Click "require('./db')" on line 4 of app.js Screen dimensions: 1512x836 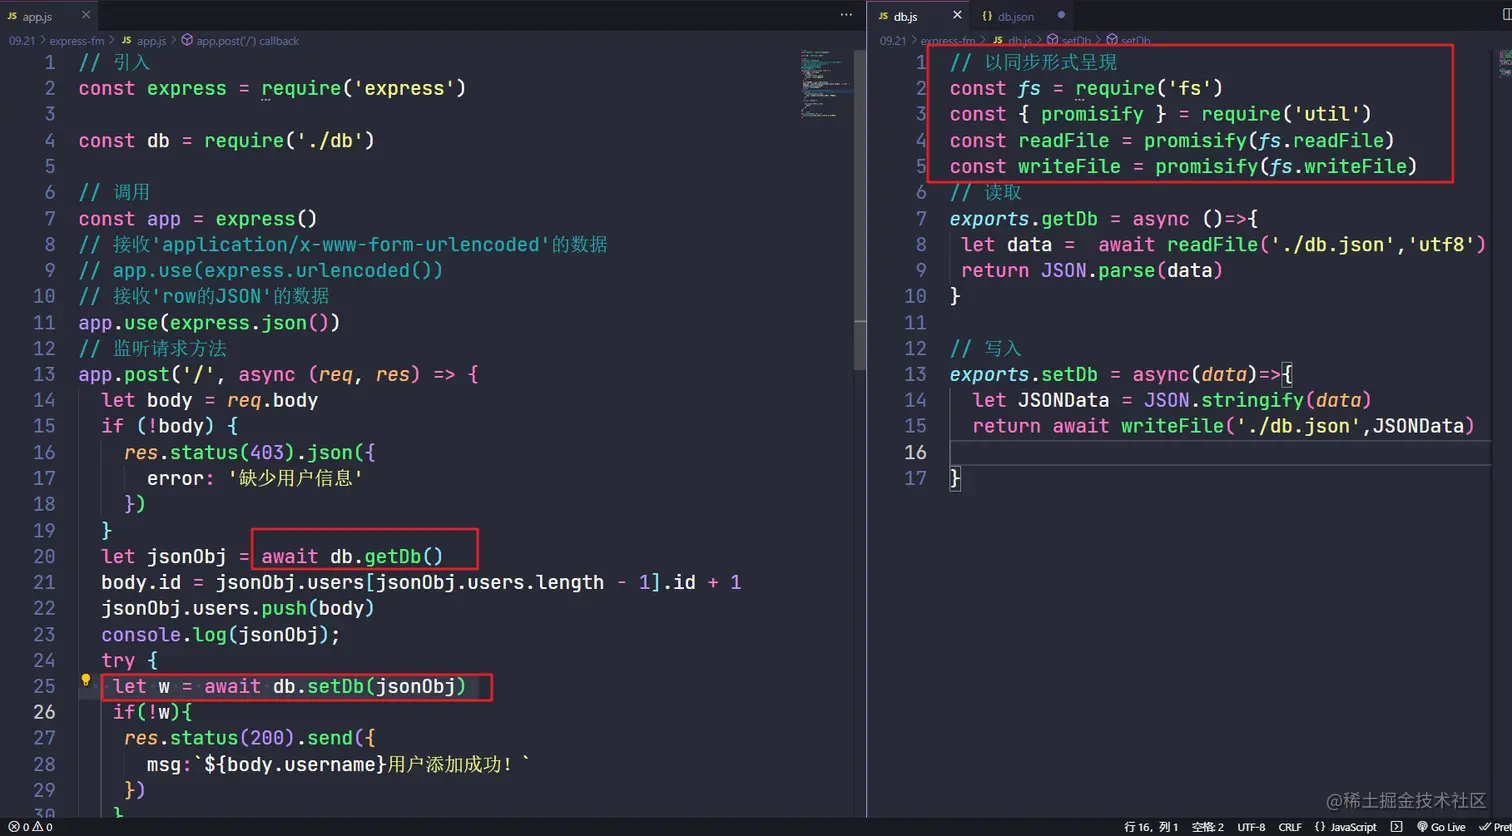point(290,141)
